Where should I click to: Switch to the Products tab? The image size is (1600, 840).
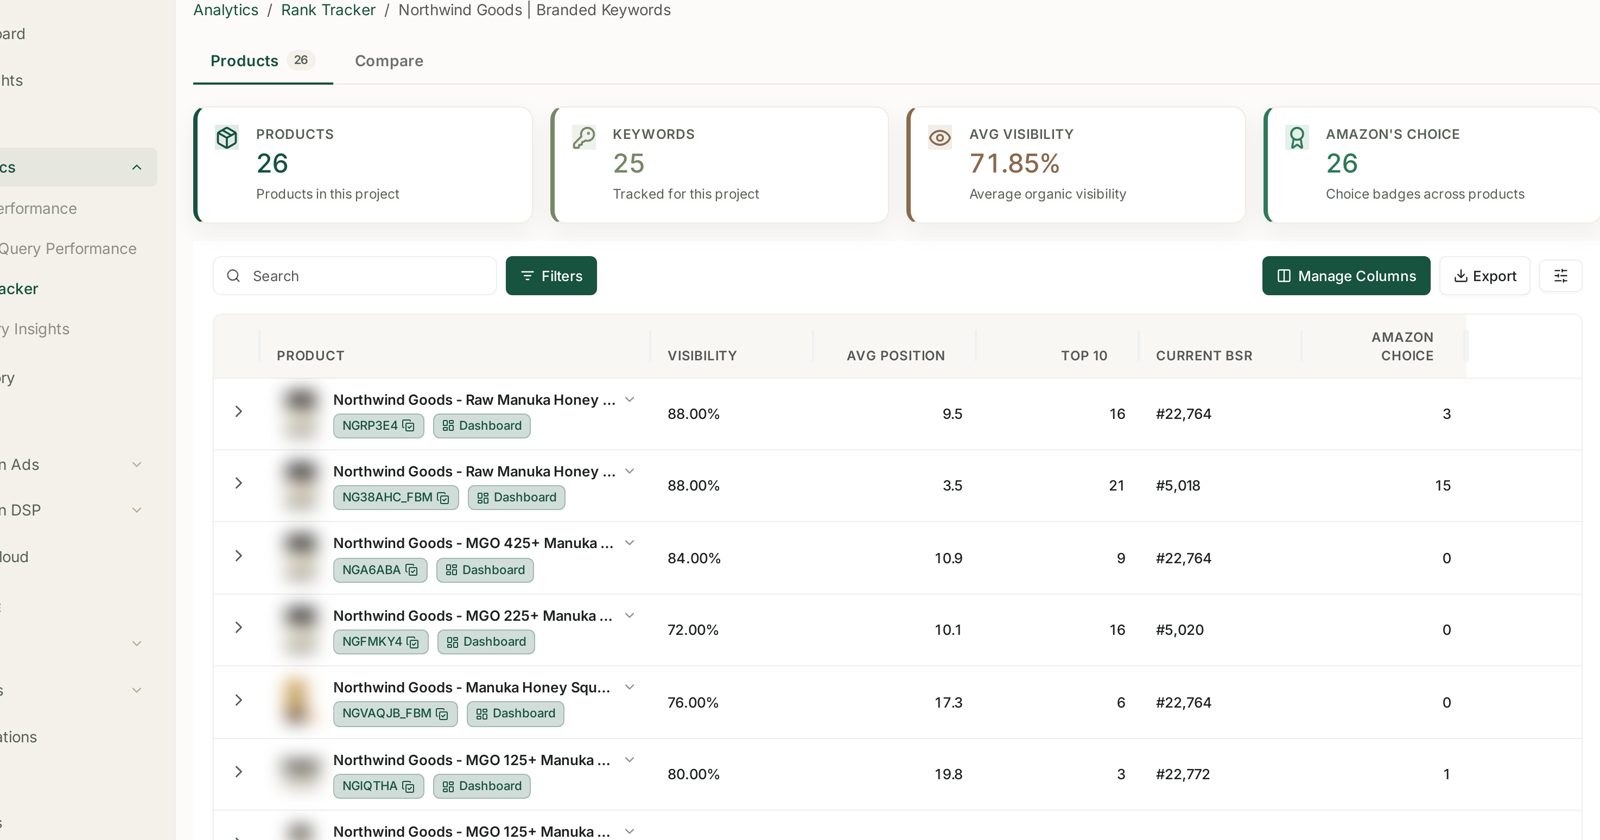(262, 61)
